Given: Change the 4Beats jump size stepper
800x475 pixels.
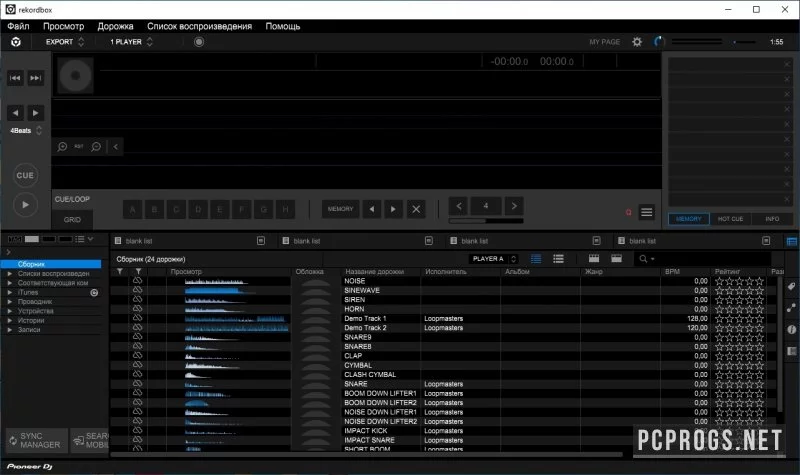Looking at the screenshot, I should tap(26, 131).
